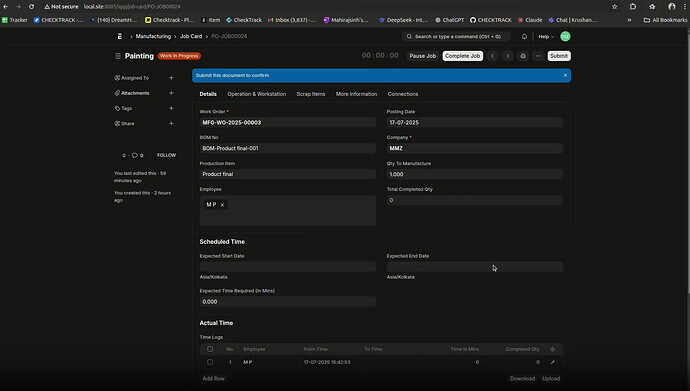Screen dimensions: 690x391
Task: Edit time log row 1 pencil icon
Action: tap(553, 362)
